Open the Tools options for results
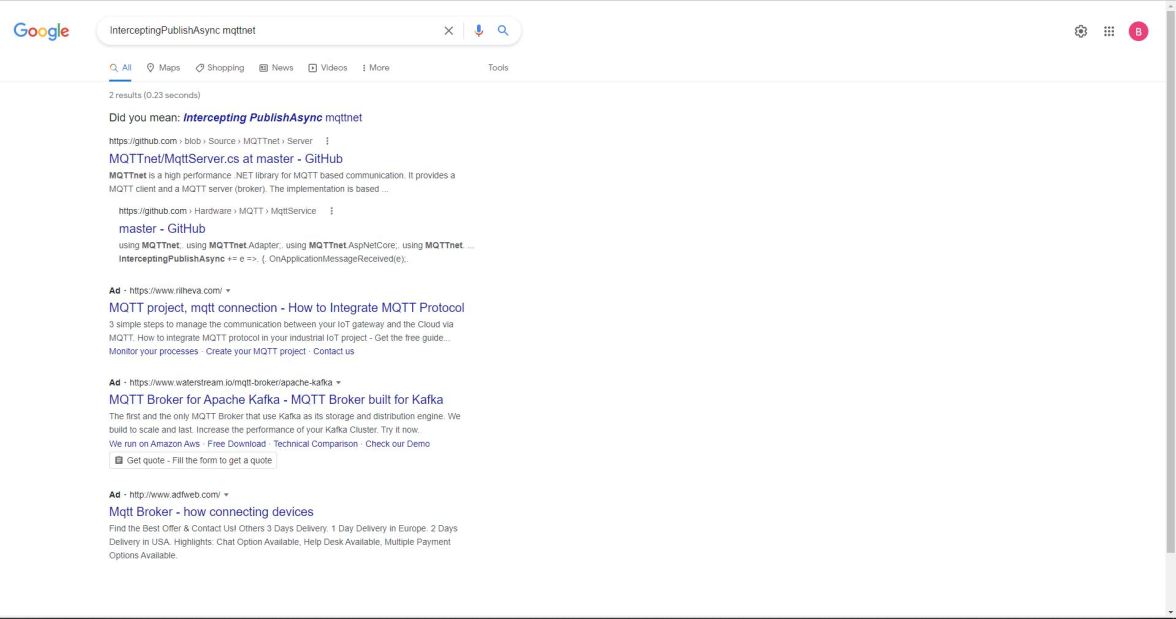1176x619 pixels. [497, 67]
